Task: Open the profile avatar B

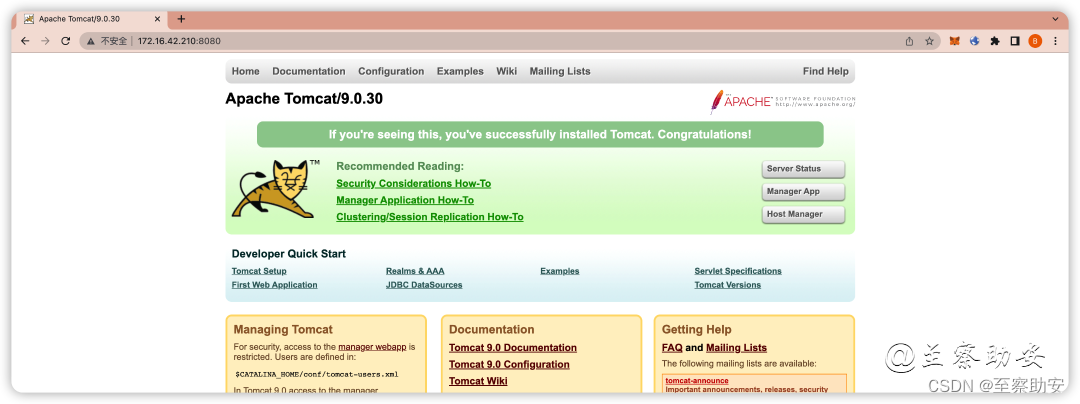Action: tap(1035, 41)
